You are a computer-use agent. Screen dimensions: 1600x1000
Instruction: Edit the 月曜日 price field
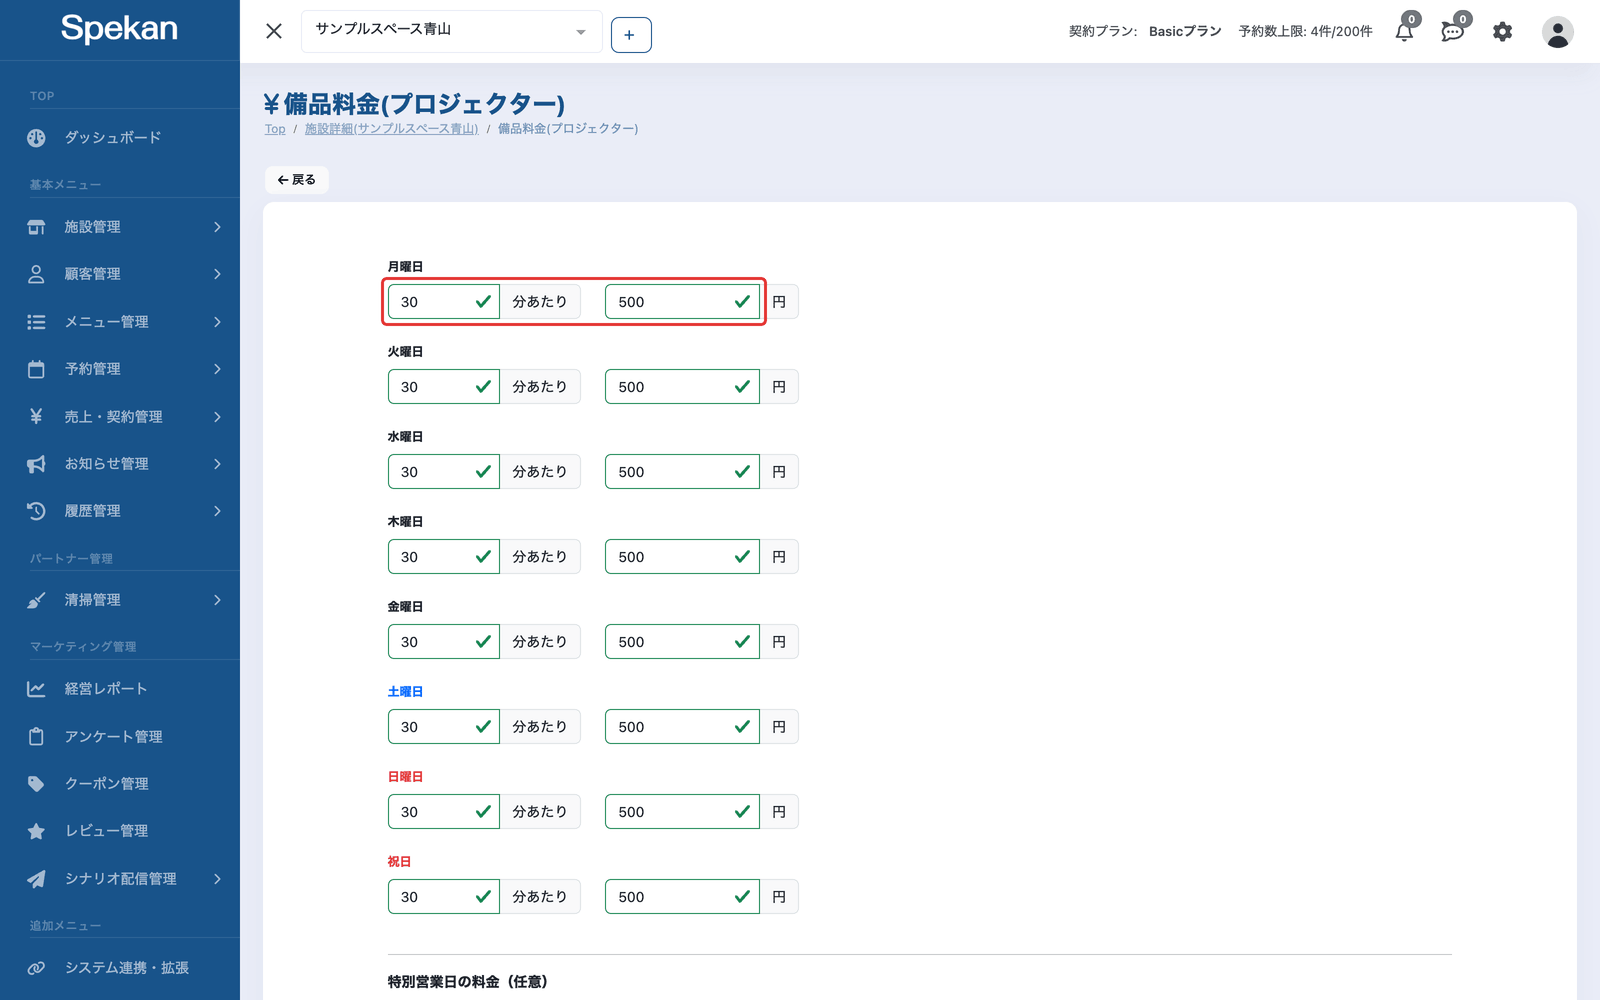(x=682, y=302)
